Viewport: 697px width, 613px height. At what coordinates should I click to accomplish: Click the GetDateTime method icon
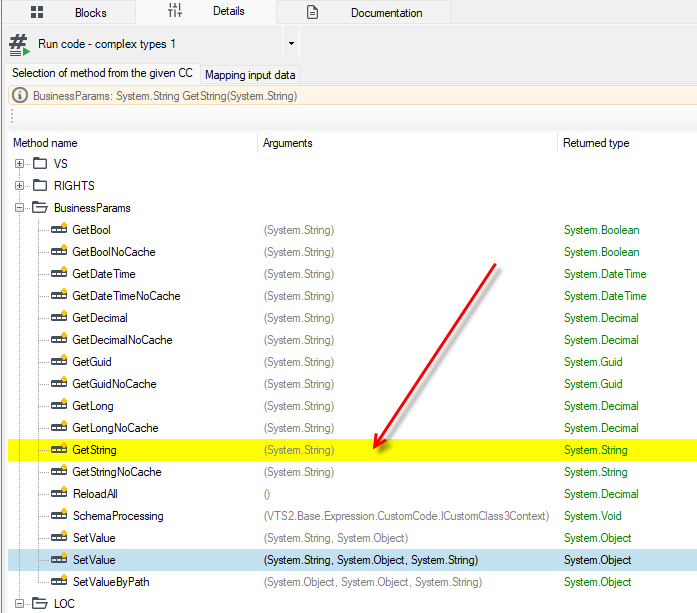tap(59, 272)
